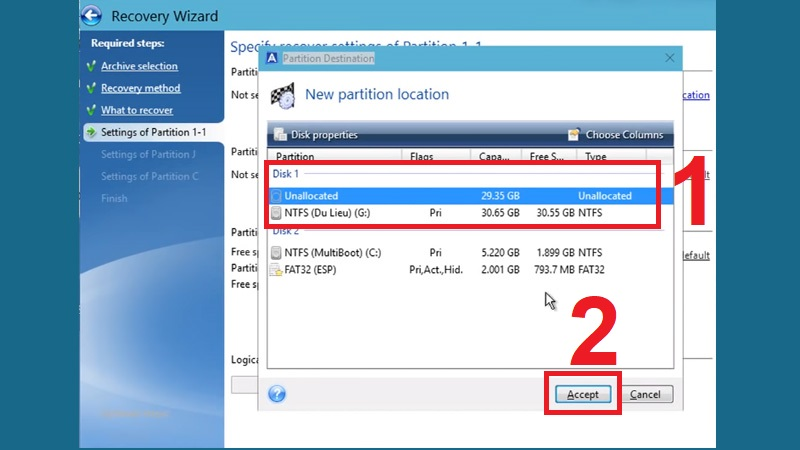
Task: Click the Disk 1 group header
Action: pos(285,174)
